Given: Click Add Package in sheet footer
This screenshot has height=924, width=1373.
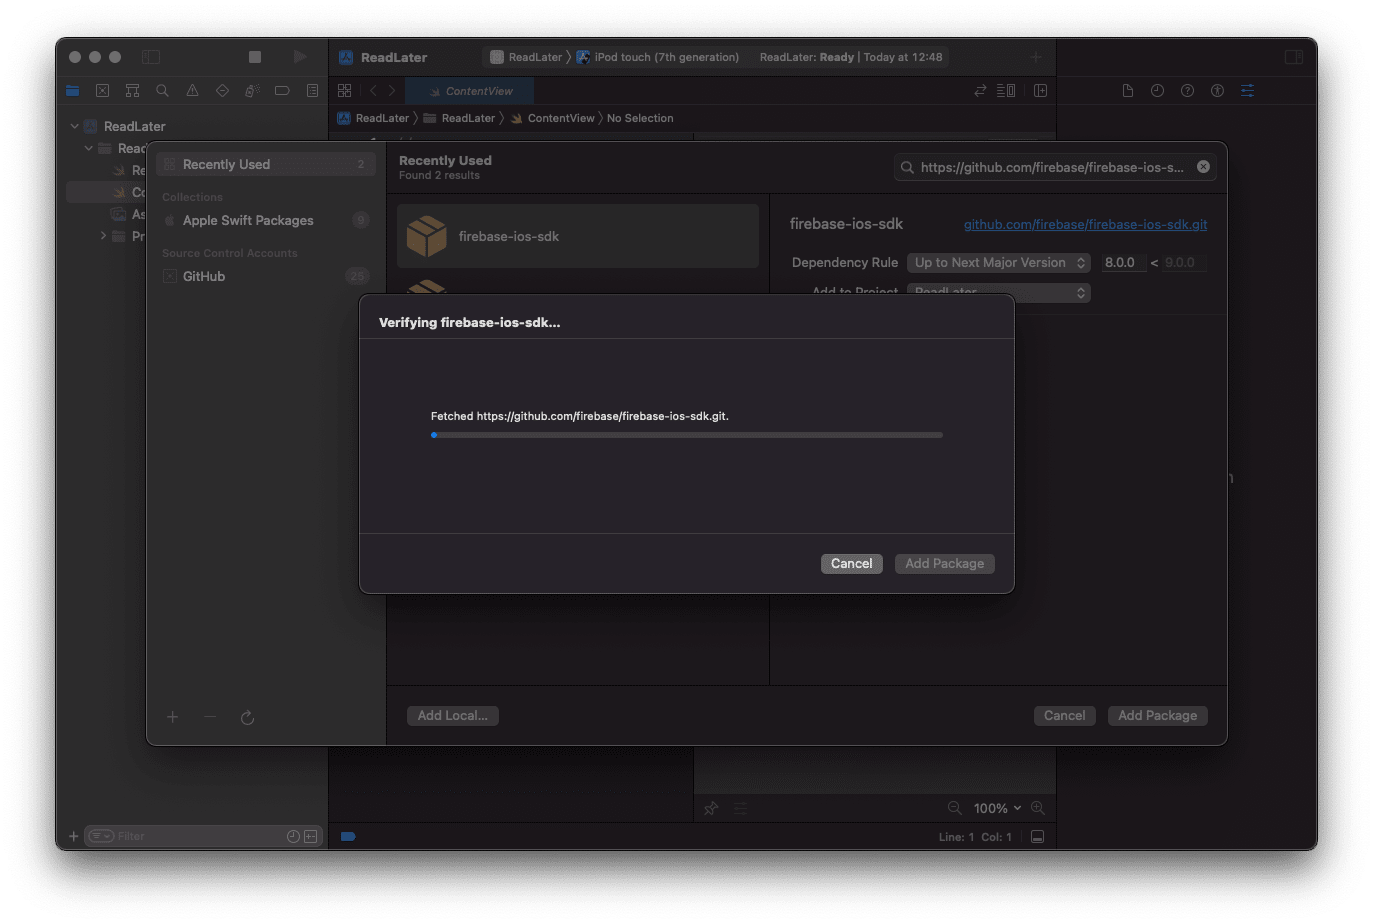Looking at the screenshot, I should [x=1157, y=716].
